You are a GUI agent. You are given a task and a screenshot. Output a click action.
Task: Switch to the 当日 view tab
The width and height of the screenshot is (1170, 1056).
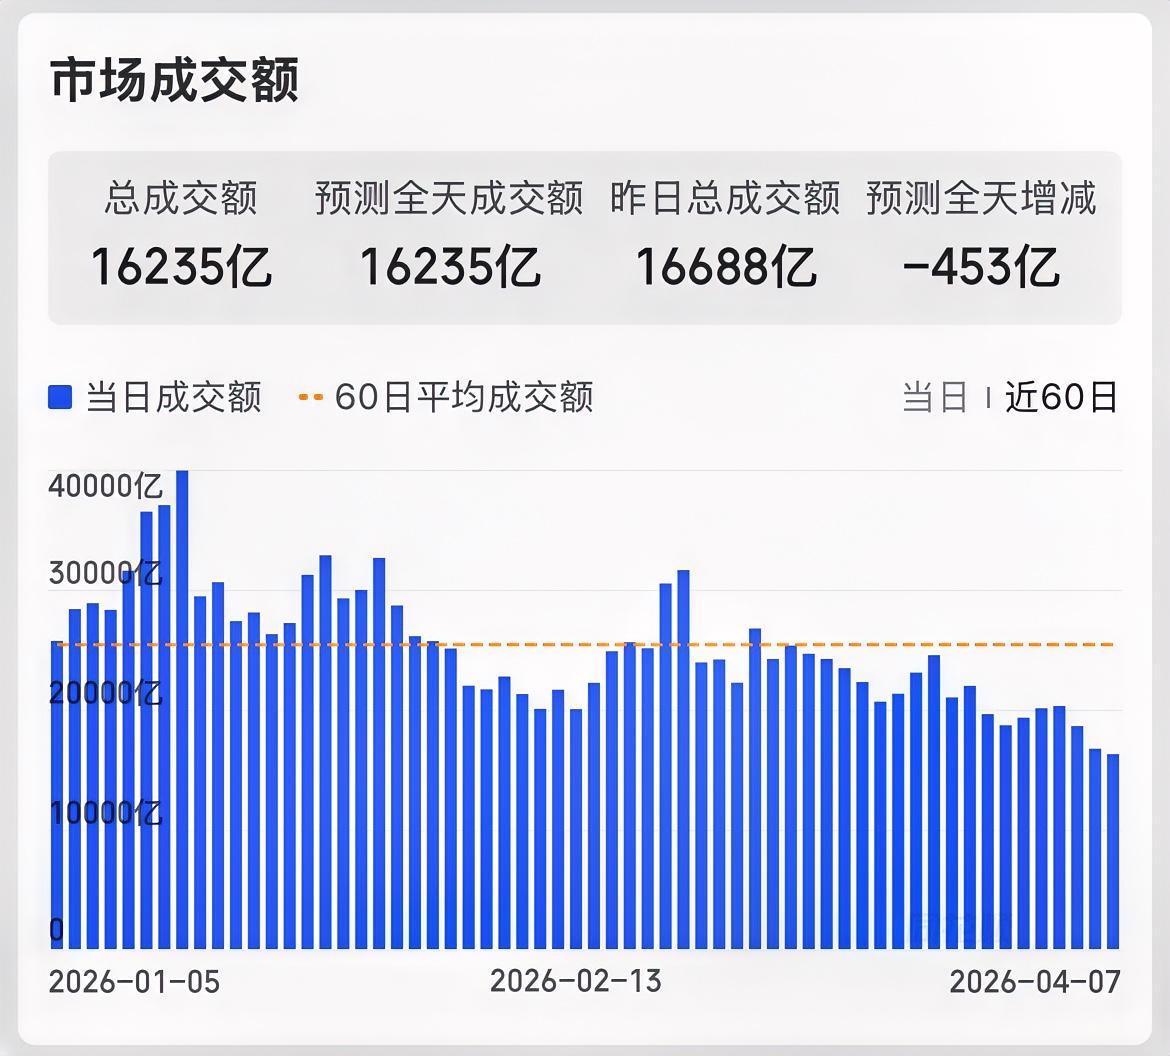(932, 398)
